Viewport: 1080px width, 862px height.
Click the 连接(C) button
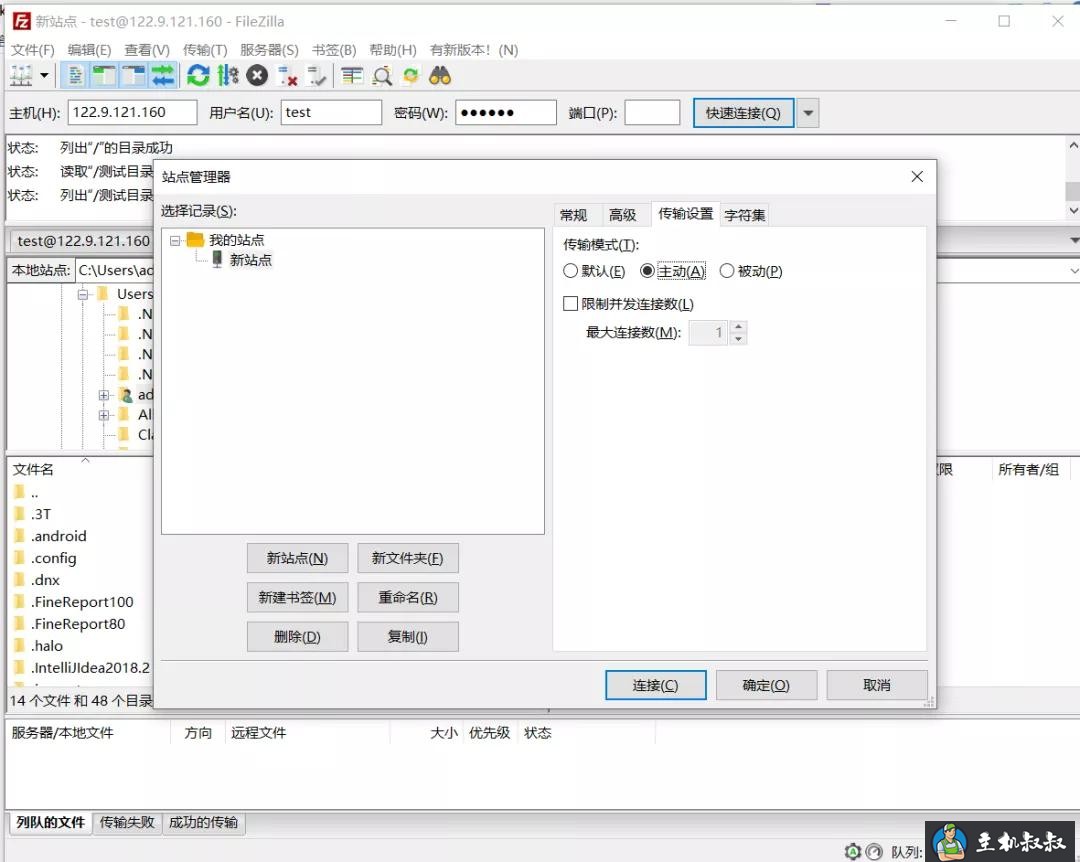coord(656,685)
